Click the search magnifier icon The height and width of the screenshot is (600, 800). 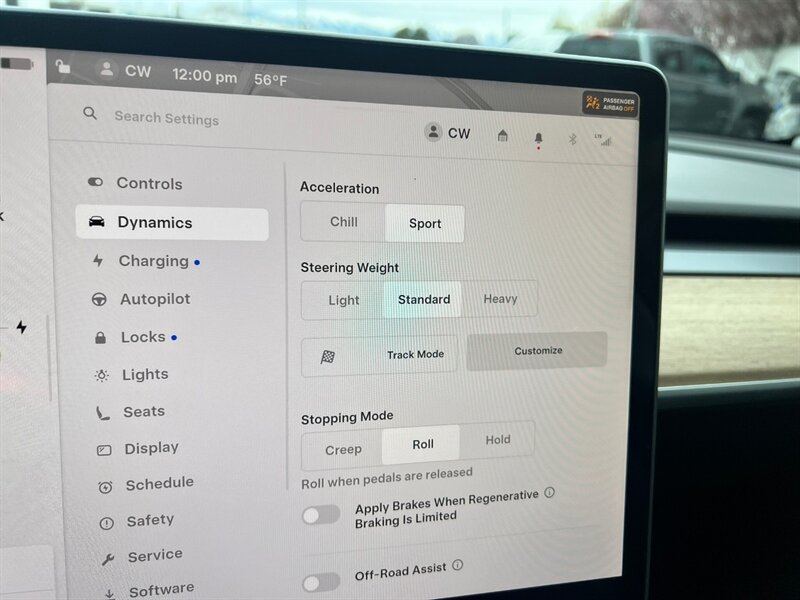90,114
